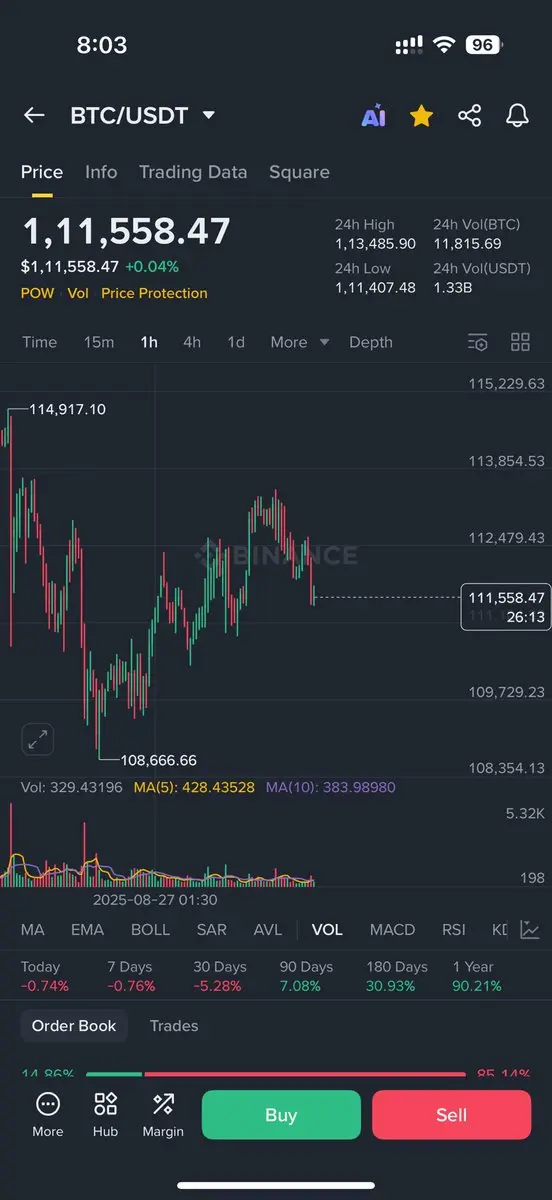Switch to the Trading Data tab

tap(193, 172)
